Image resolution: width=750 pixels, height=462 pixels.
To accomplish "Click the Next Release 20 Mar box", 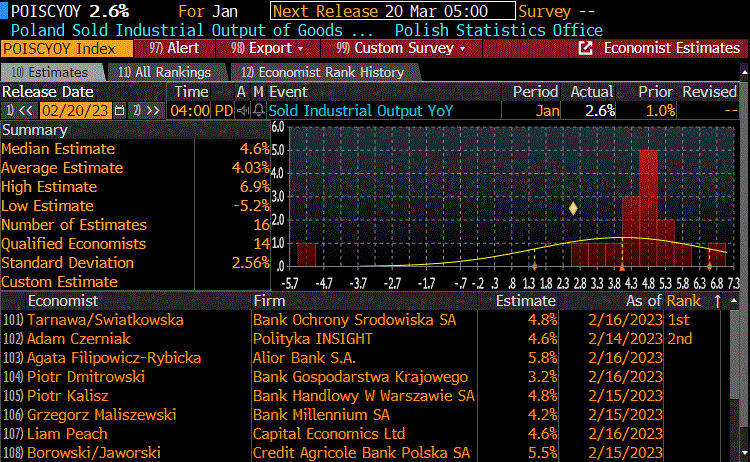I will point(393,11).
